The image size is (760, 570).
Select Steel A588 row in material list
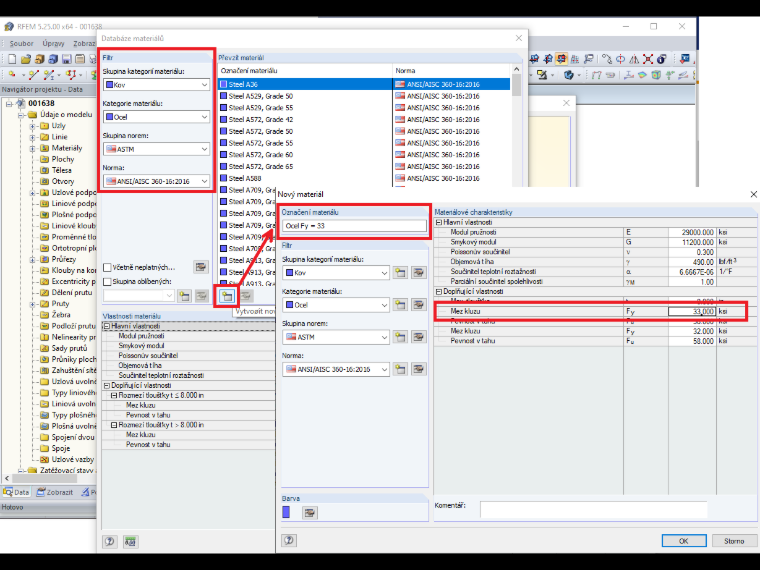(364, 178)
